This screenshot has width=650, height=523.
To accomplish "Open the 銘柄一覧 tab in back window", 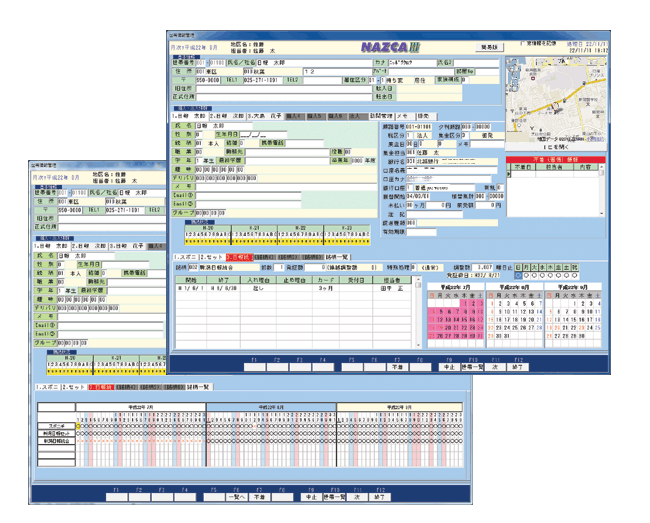I will point(199,387).
